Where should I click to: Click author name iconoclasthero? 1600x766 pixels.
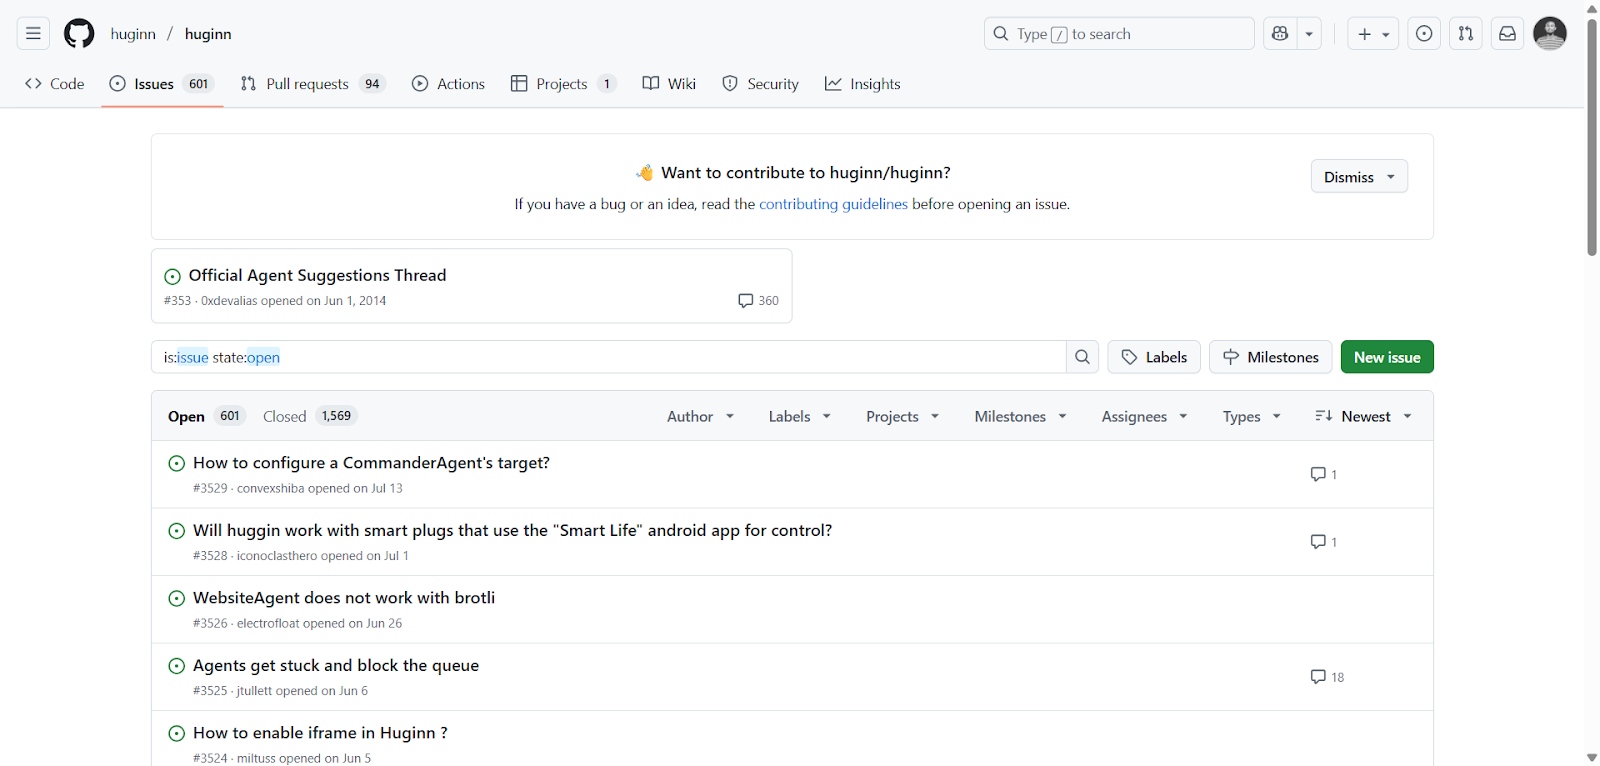(x=277, y=556)
